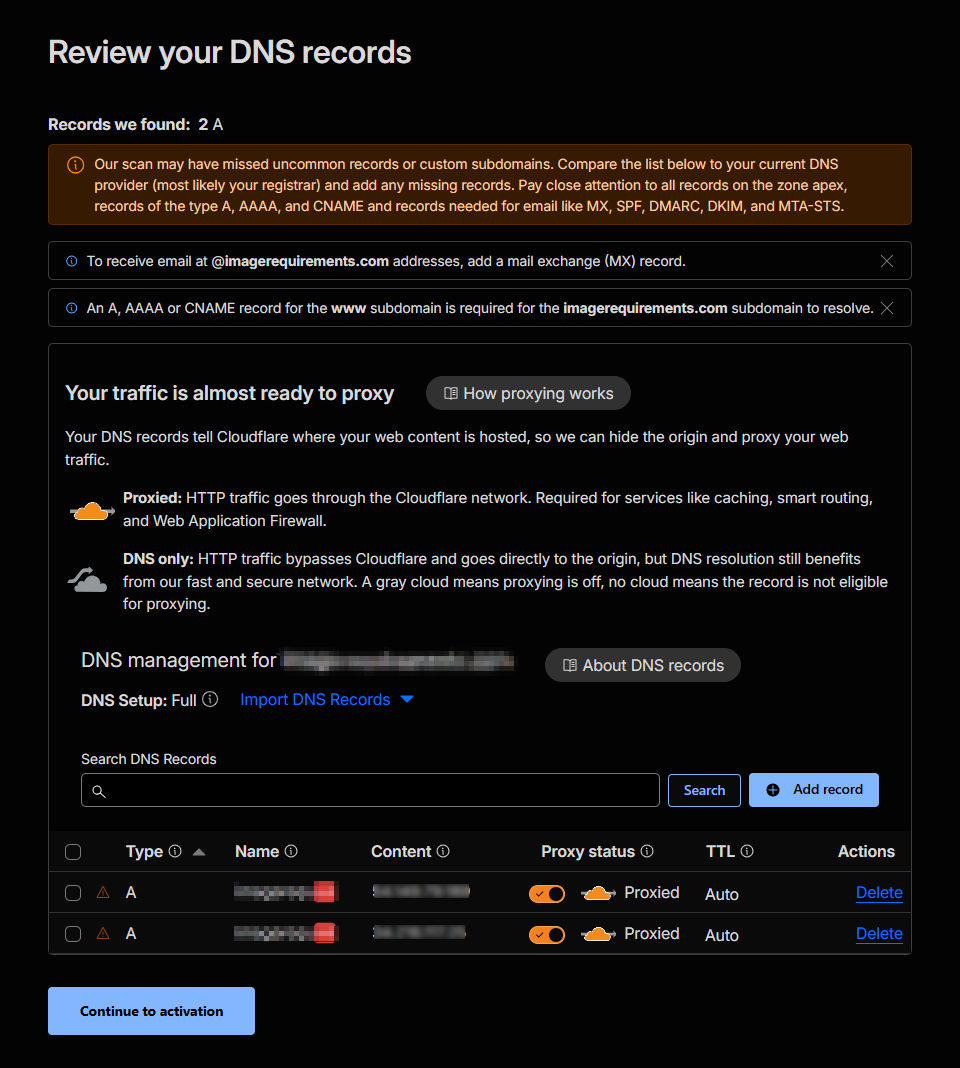Click the book icon on How proxying works
This screenshot has height=1068, width=960.
point(450,393)
